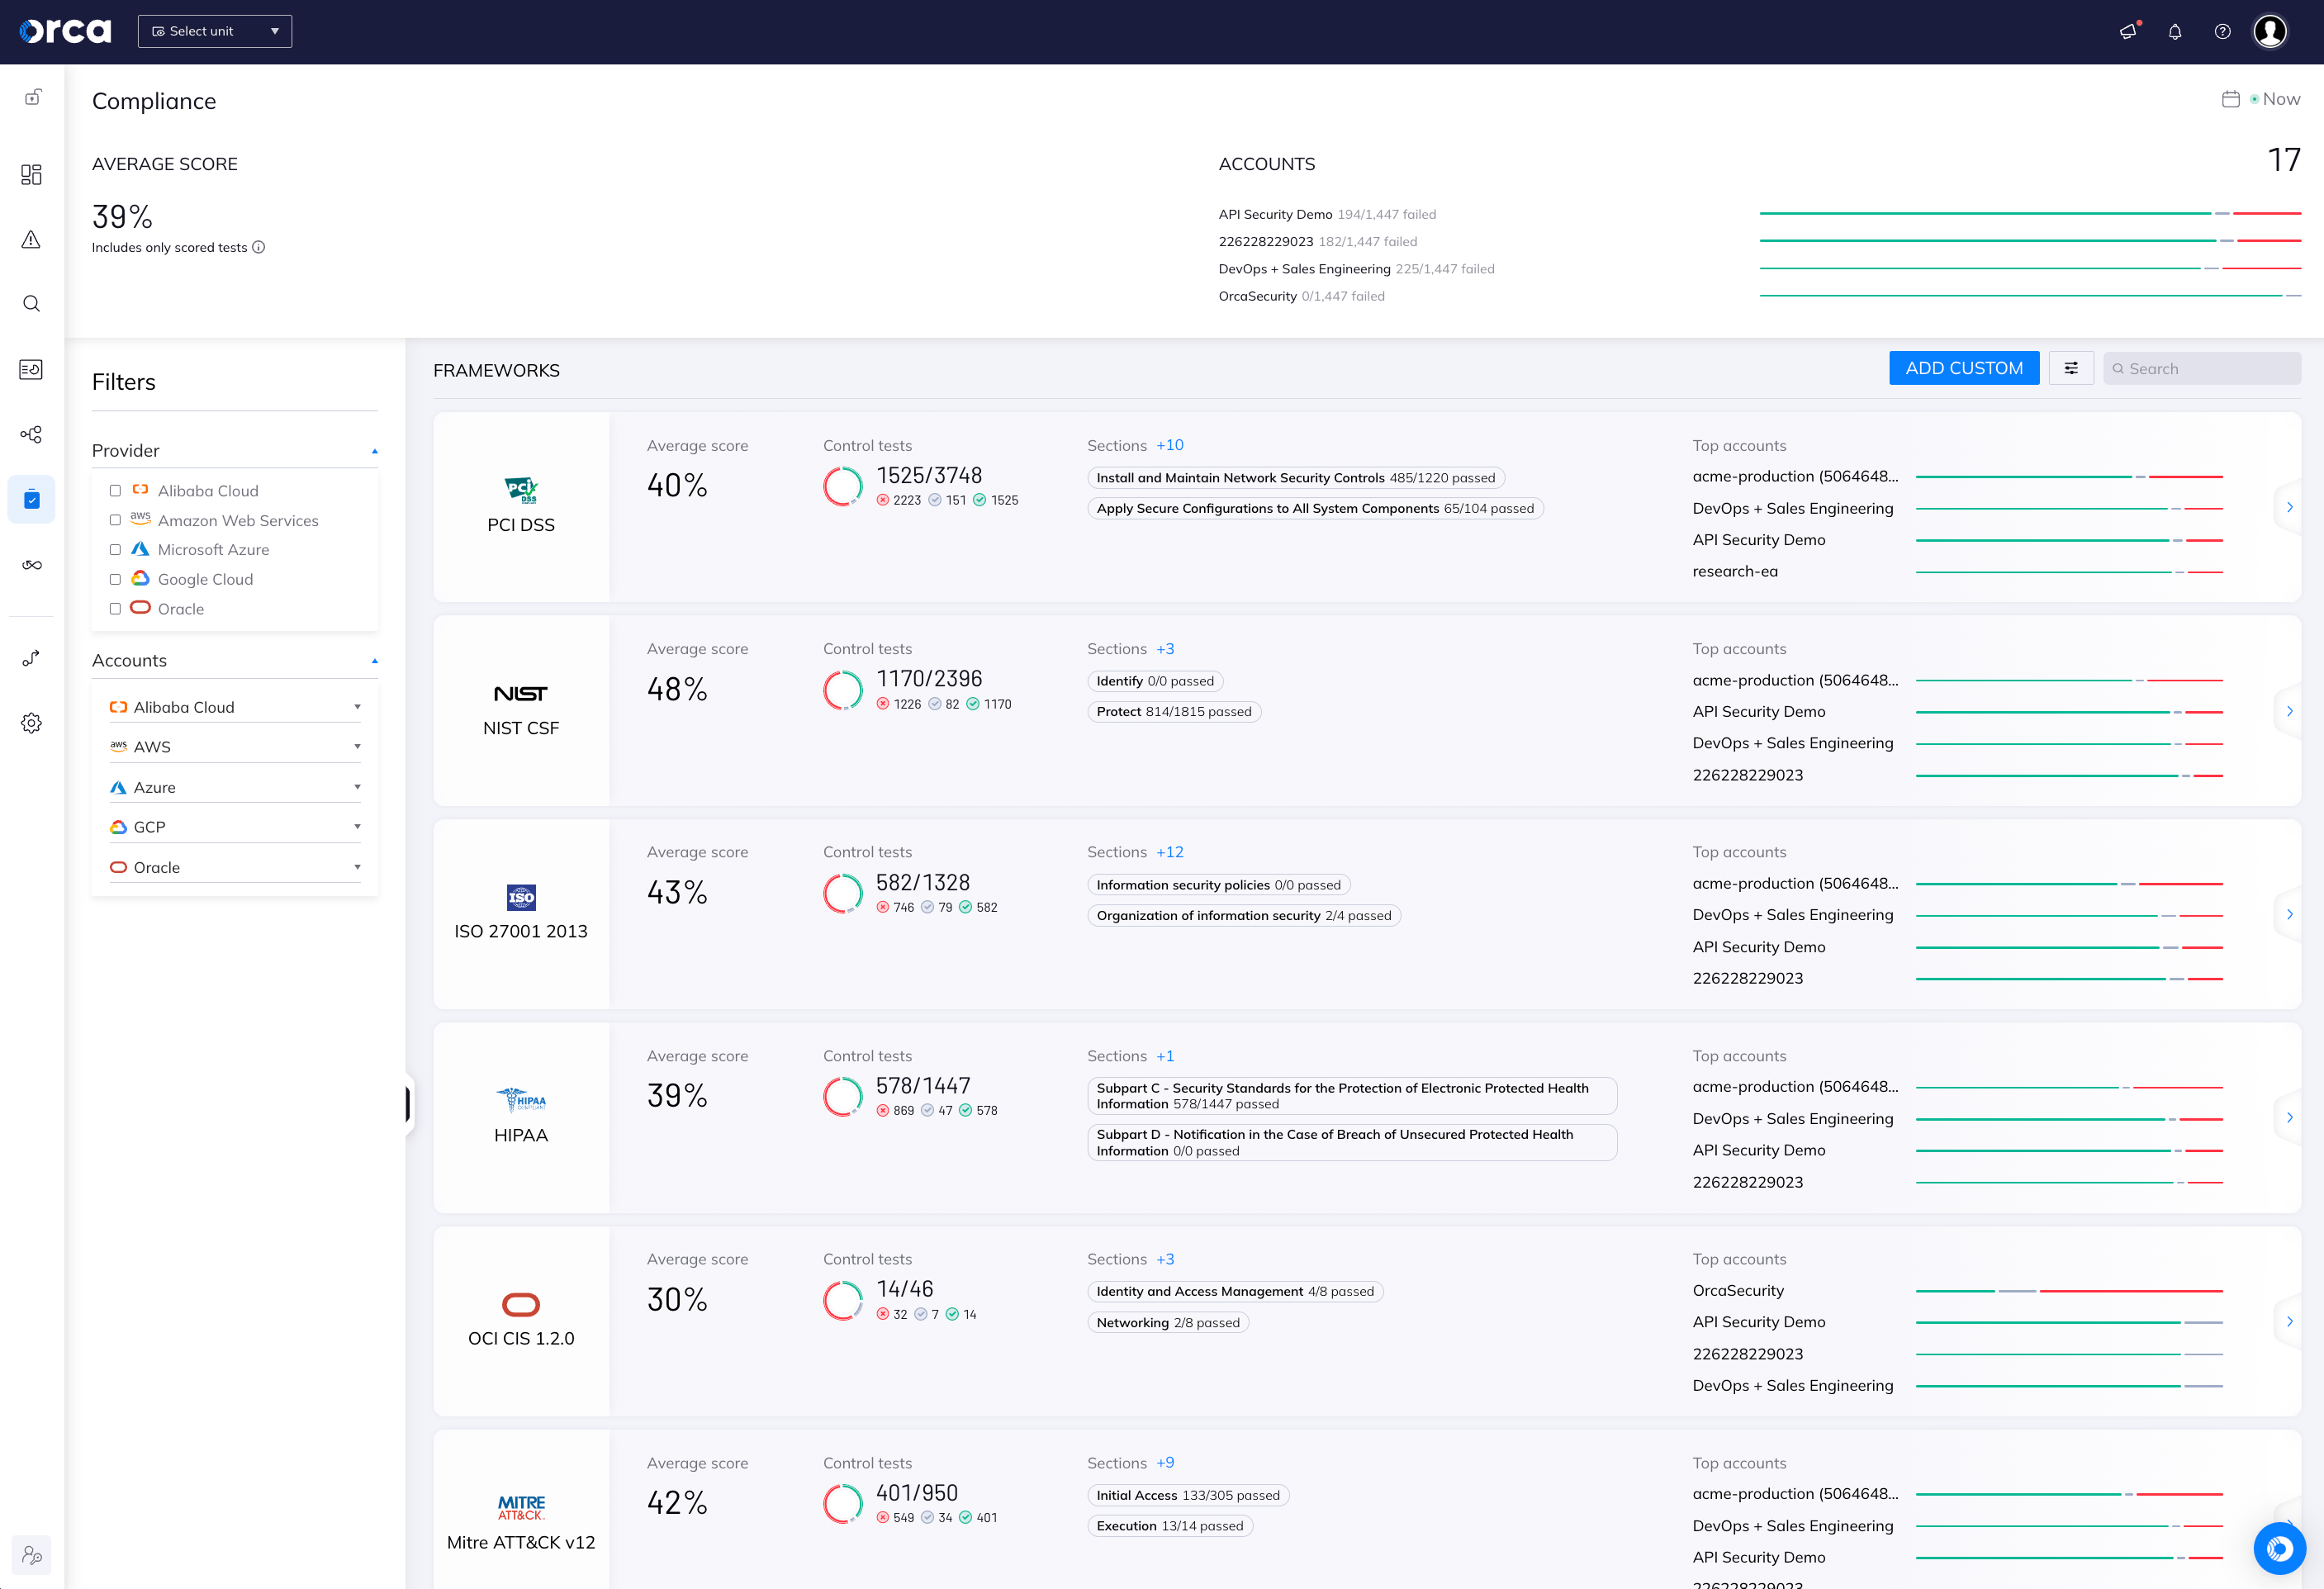This screenshot has width=2324, height=1589.
Task: Open the help question mark icon
Action: click(2223, 31)
